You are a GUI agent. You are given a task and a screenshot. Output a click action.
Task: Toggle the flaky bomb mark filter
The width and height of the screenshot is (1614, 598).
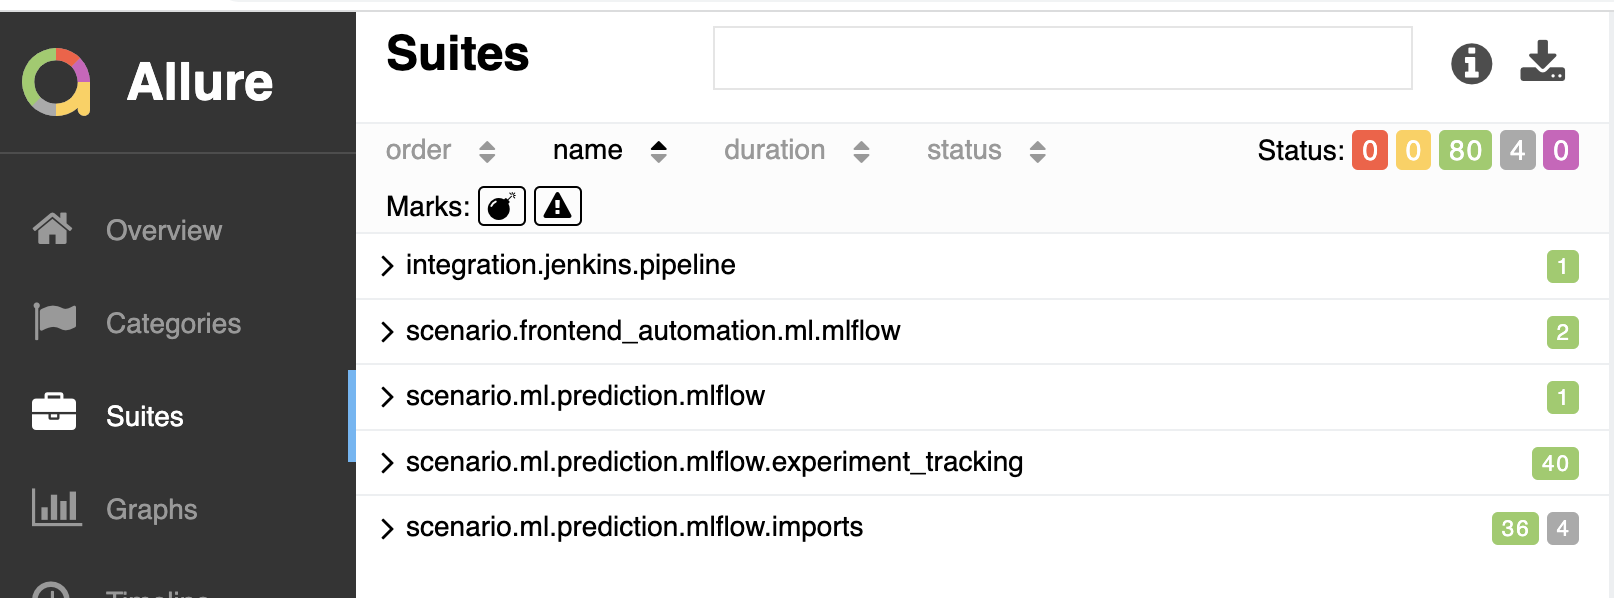(502, 206)
